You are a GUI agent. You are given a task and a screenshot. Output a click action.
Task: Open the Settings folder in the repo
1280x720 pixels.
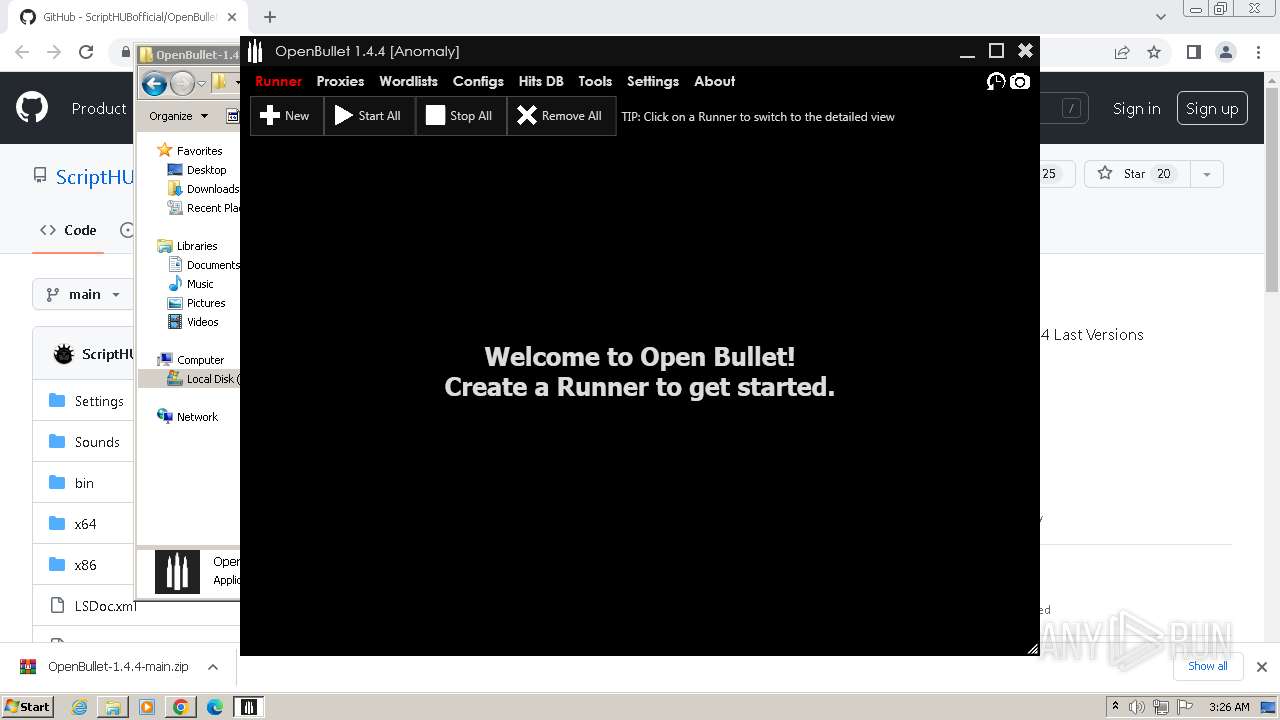coord(99,401)
